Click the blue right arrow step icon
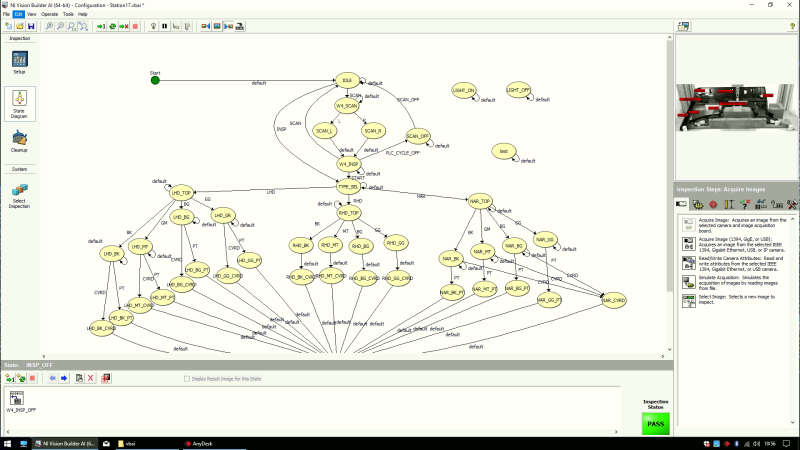Image resolution: width=800 pixels, height=450 pixels. point(64,378)
